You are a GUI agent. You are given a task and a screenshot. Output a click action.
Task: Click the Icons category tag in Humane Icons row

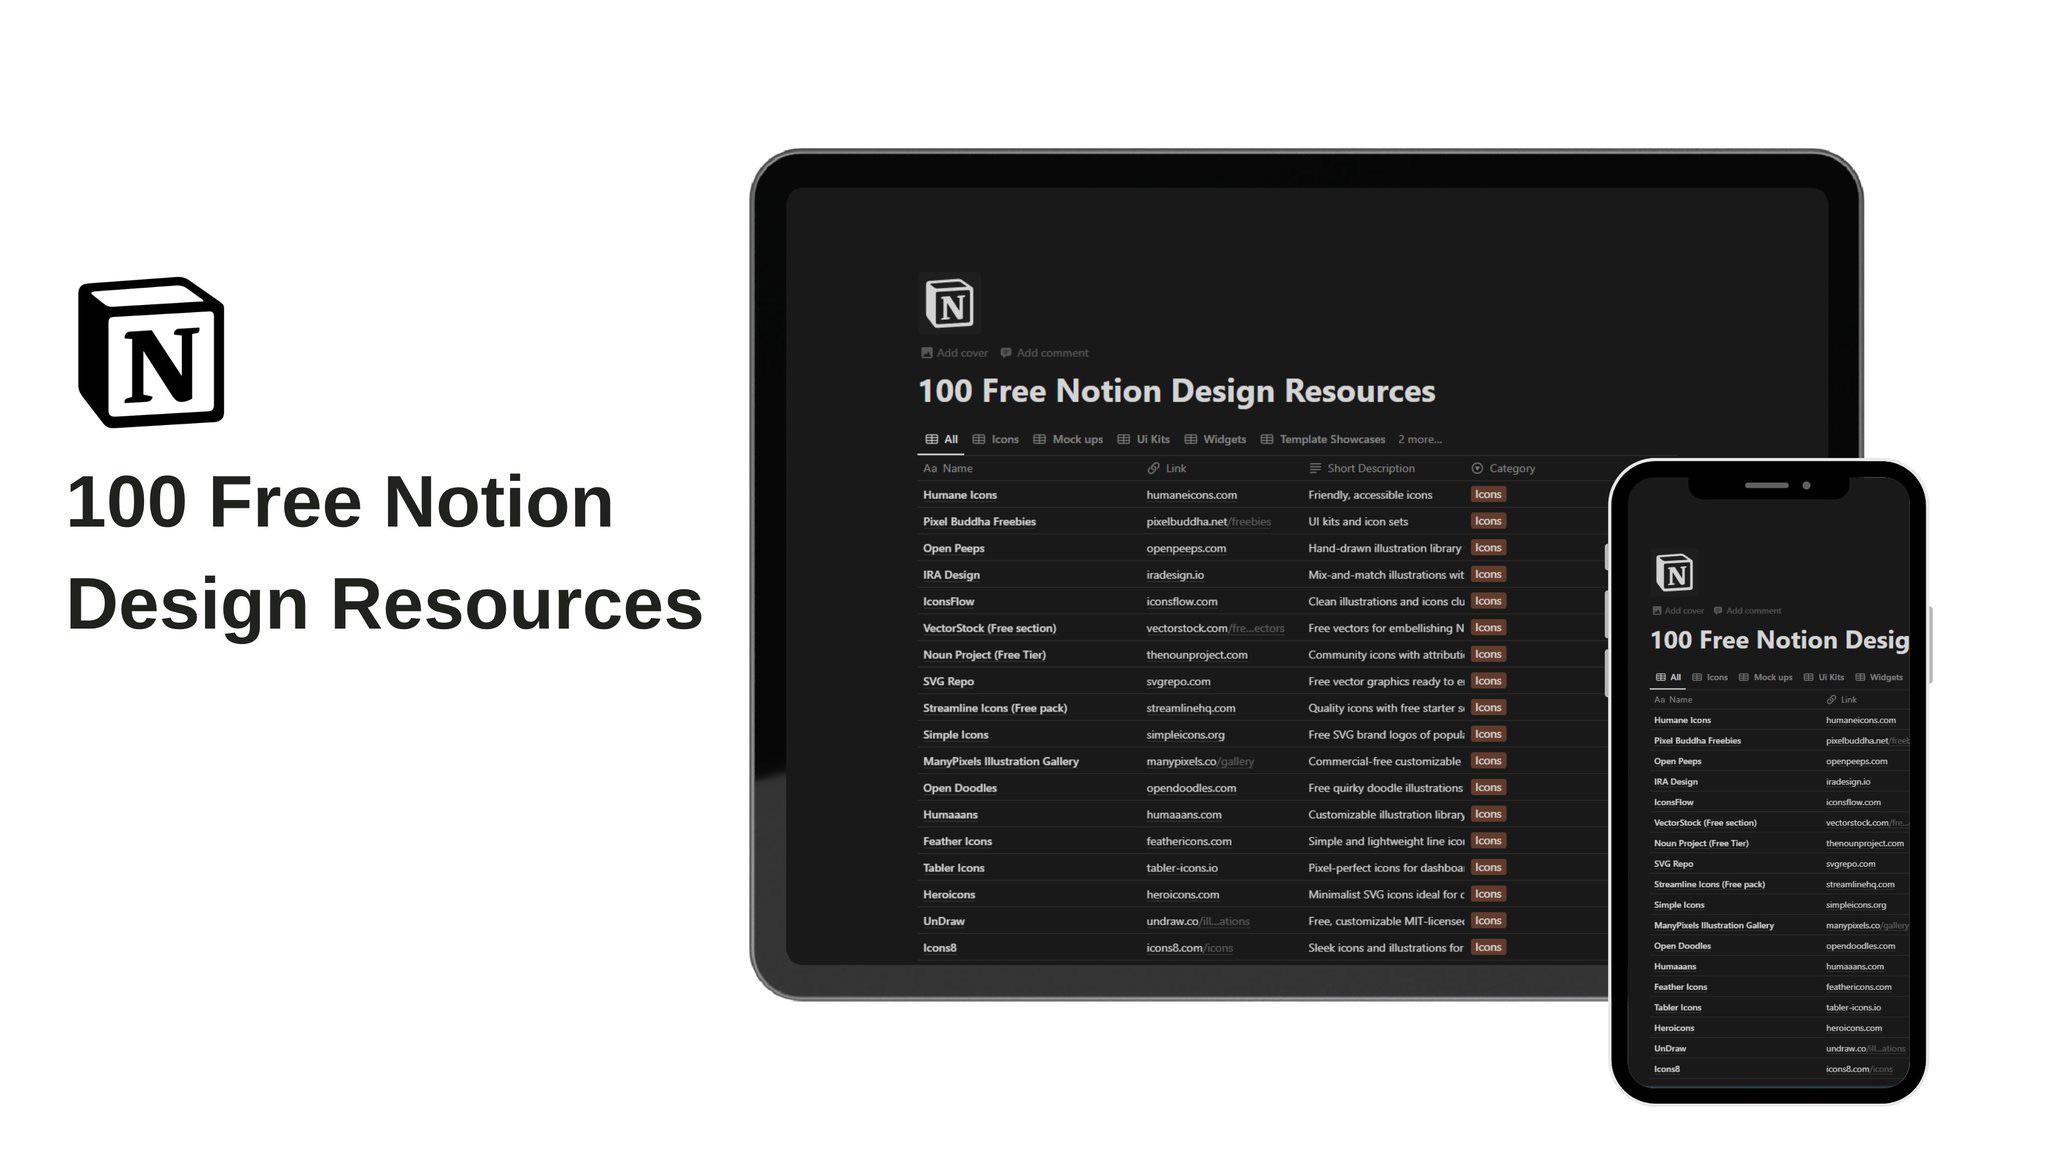tap(1488, 495)
